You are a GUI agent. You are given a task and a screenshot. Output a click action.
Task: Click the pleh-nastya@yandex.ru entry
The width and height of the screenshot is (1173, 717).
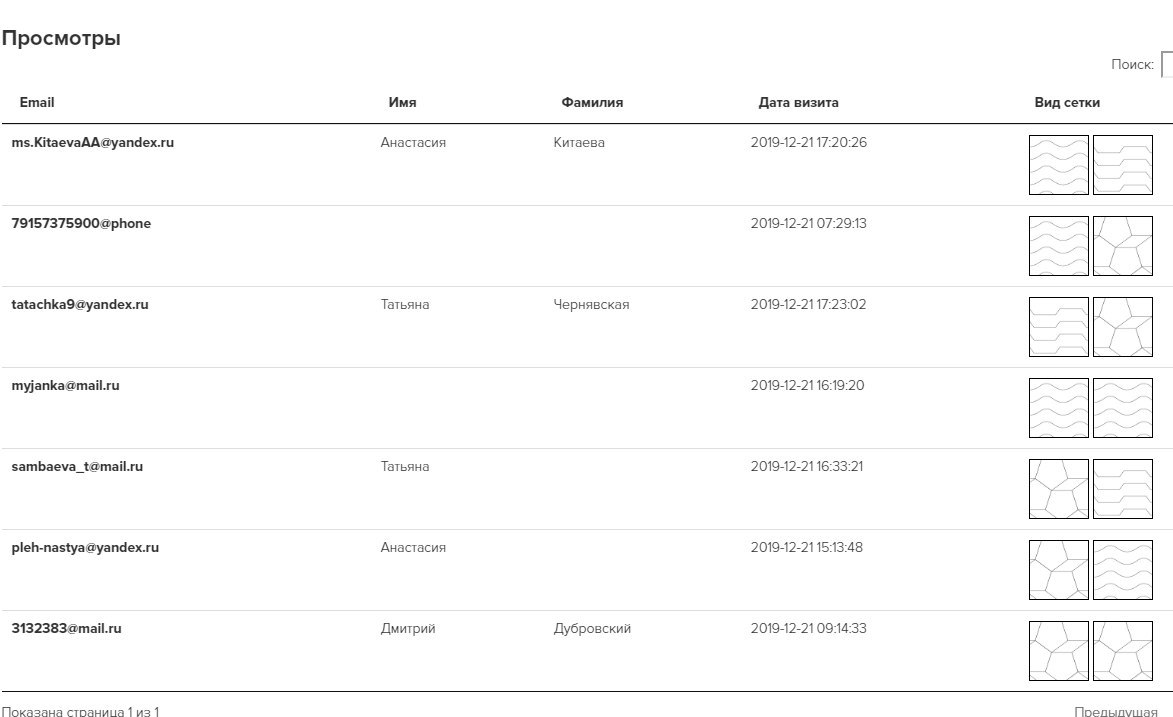pyautogui.click(x=85, y=547)
